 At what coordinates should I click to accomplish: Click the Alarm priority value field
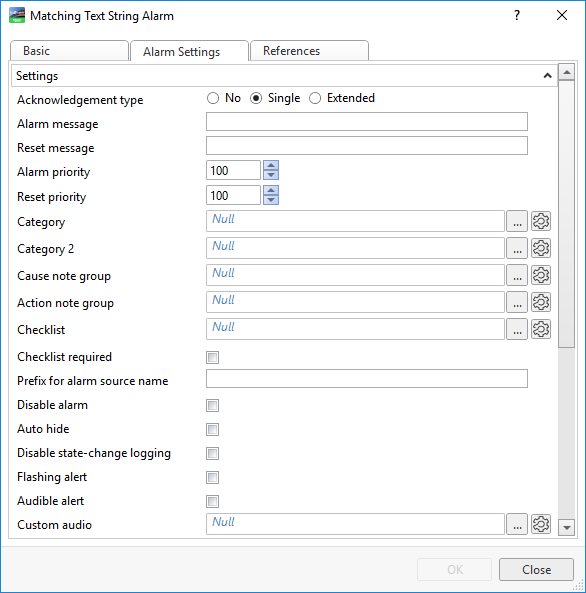click(x=233, y=170)
